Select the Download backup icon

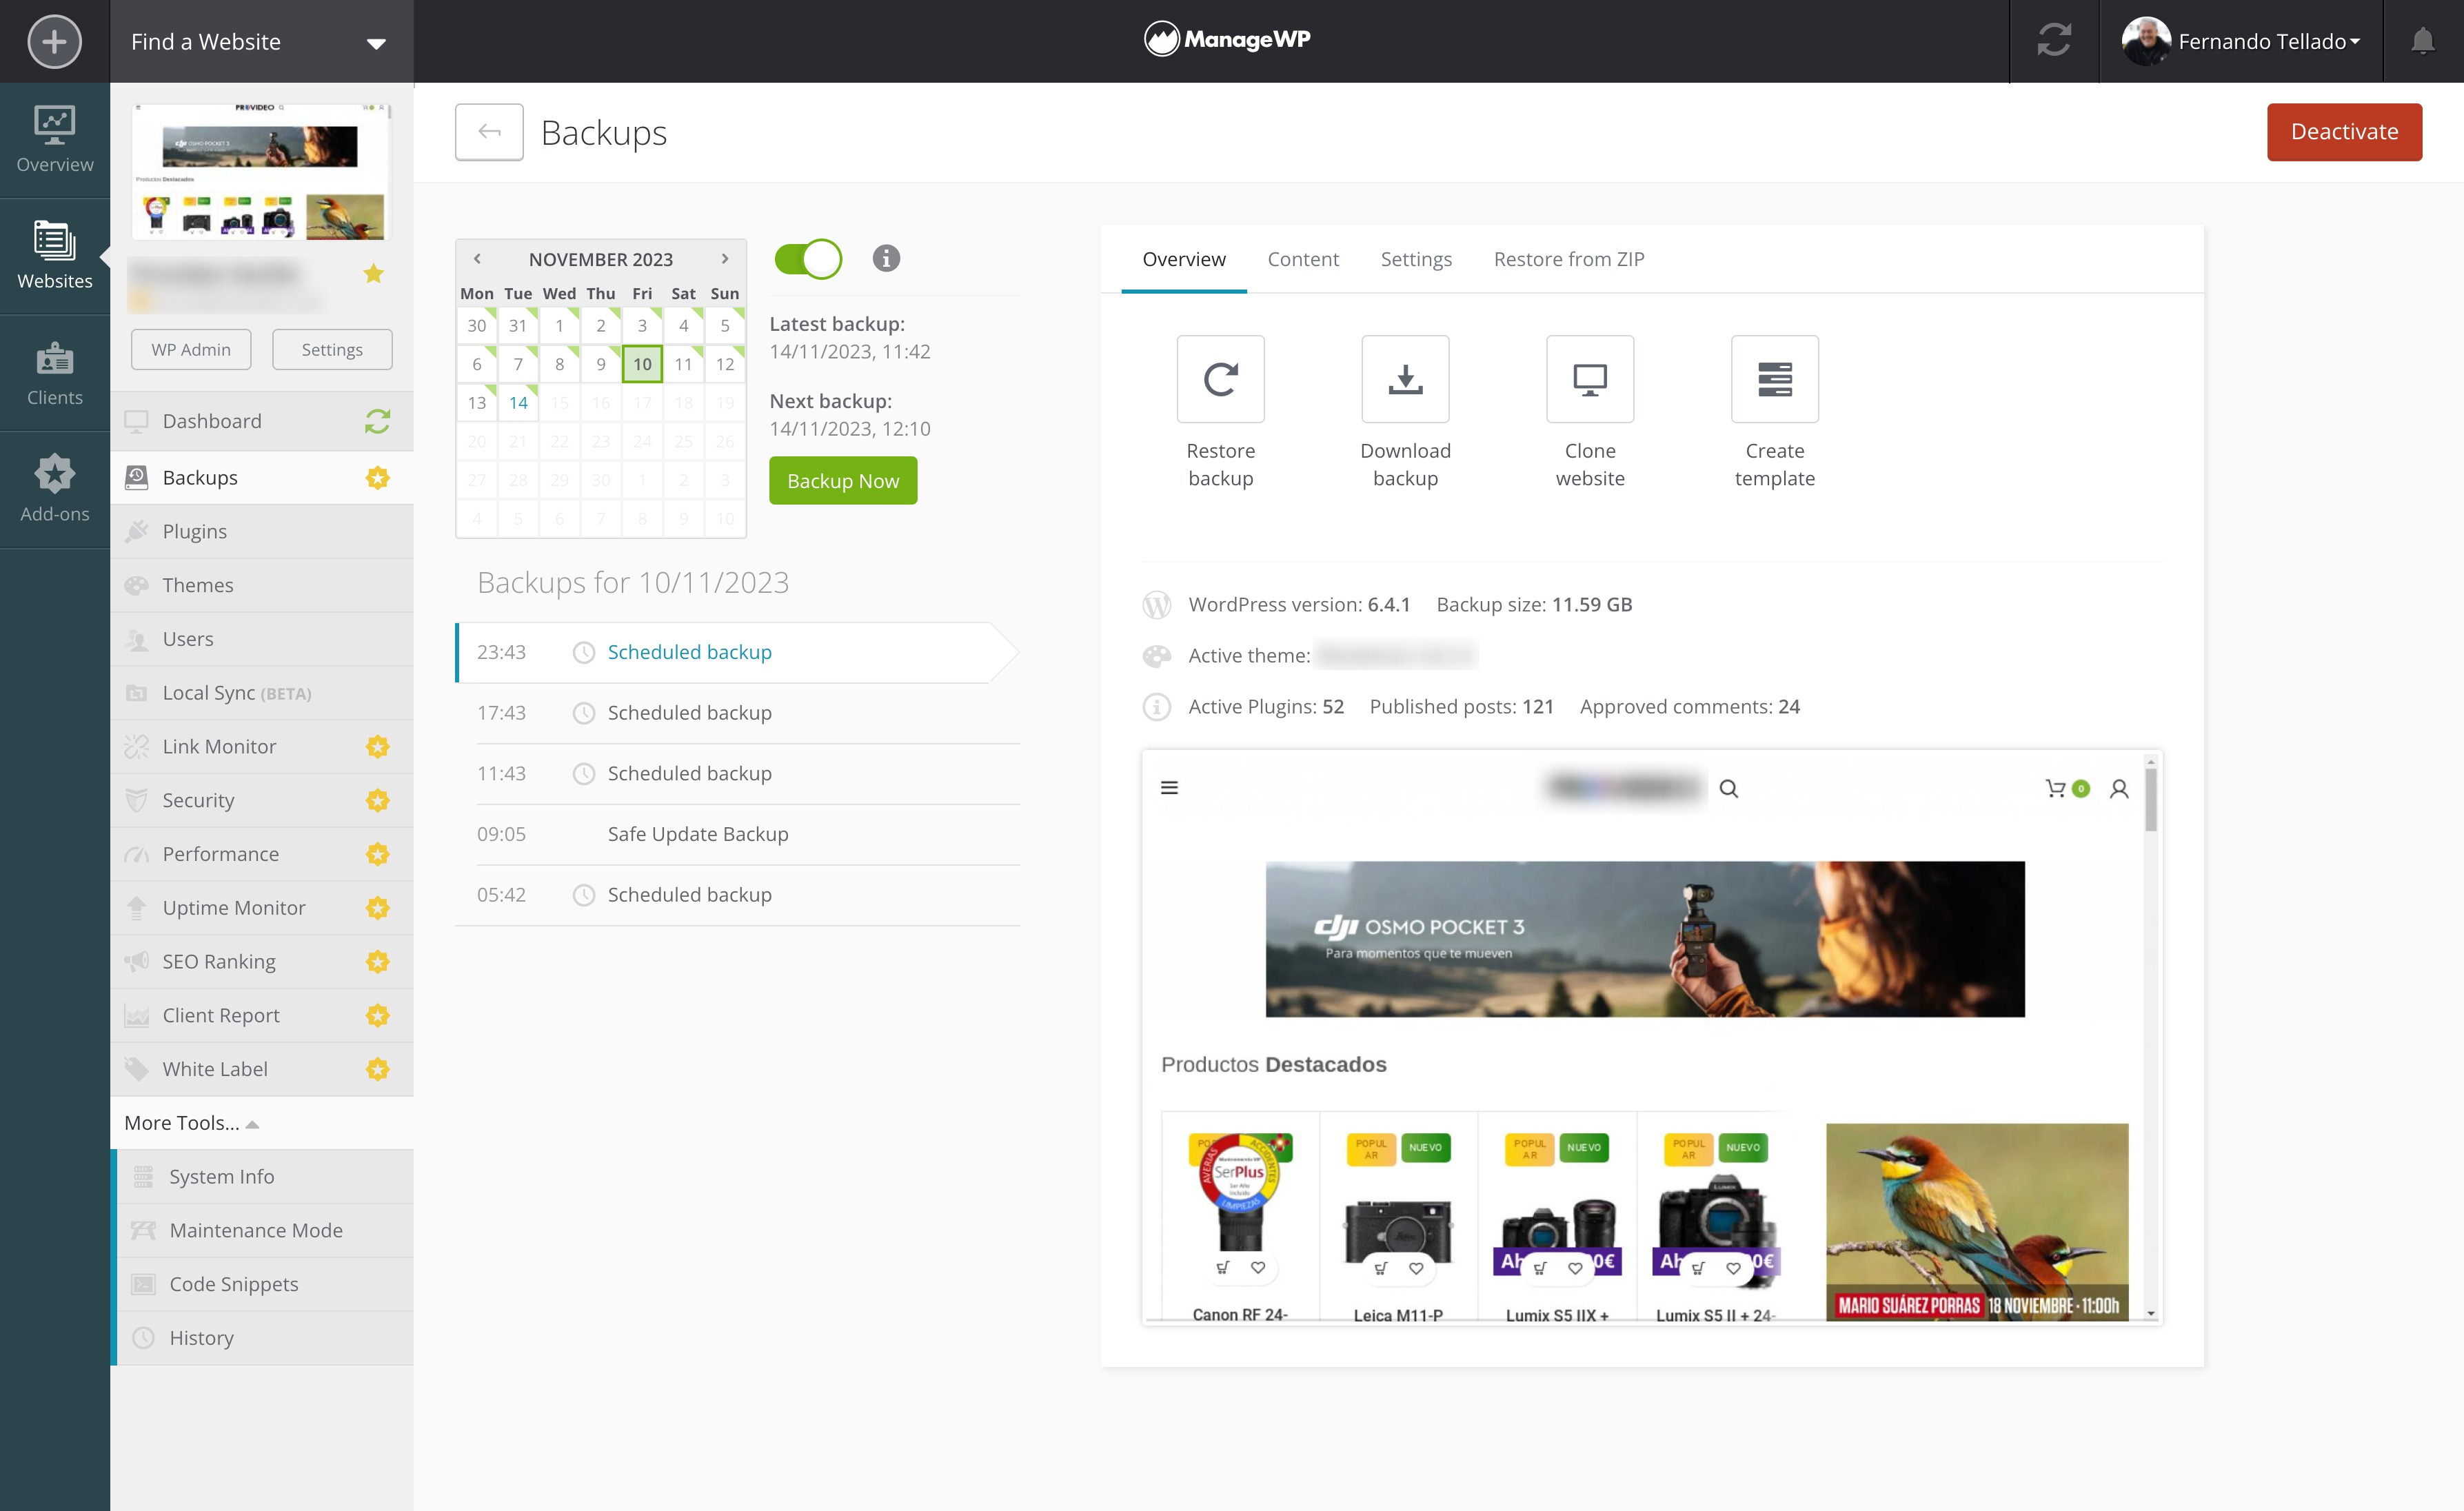tap(1404, 380)
